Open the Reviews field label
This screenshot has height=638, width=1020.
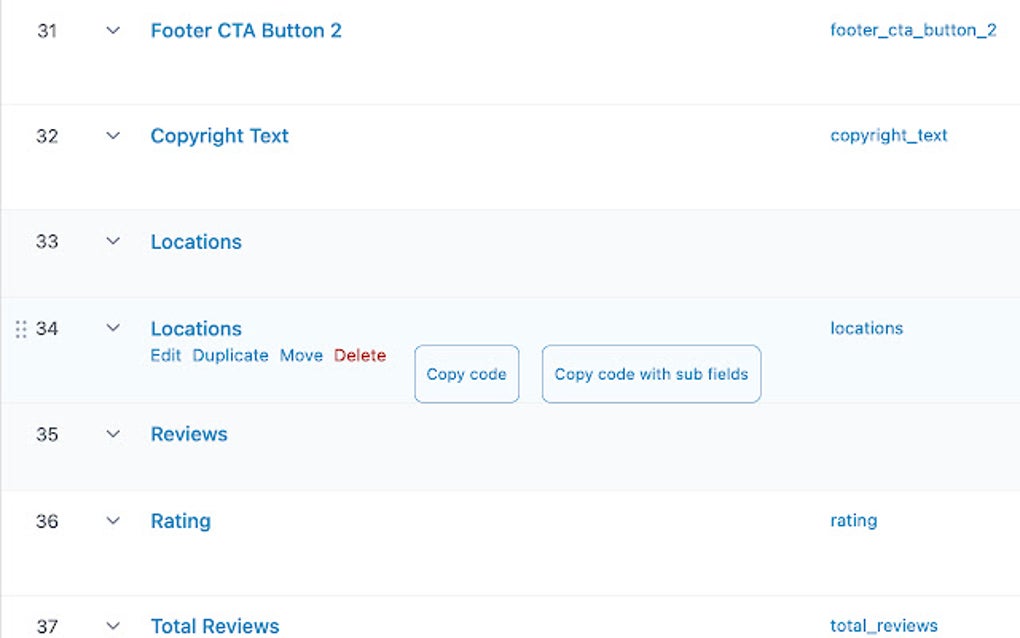tap(188, 434)
